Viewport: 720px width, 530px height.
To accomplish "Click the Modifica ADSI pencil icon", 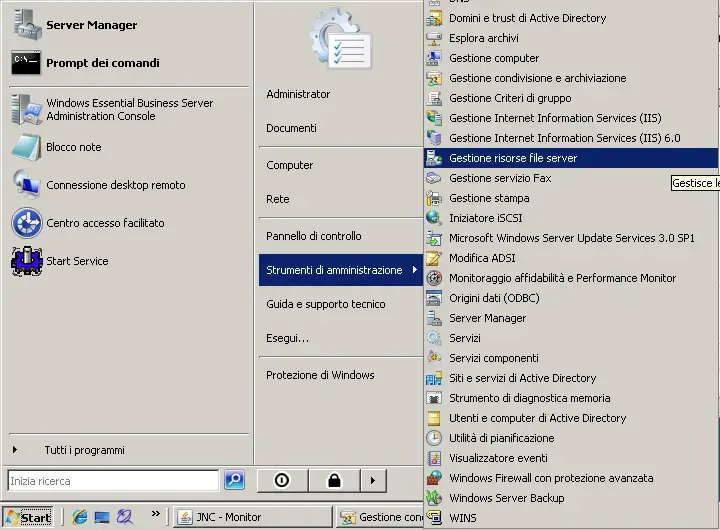I will (x=434, y=258).
